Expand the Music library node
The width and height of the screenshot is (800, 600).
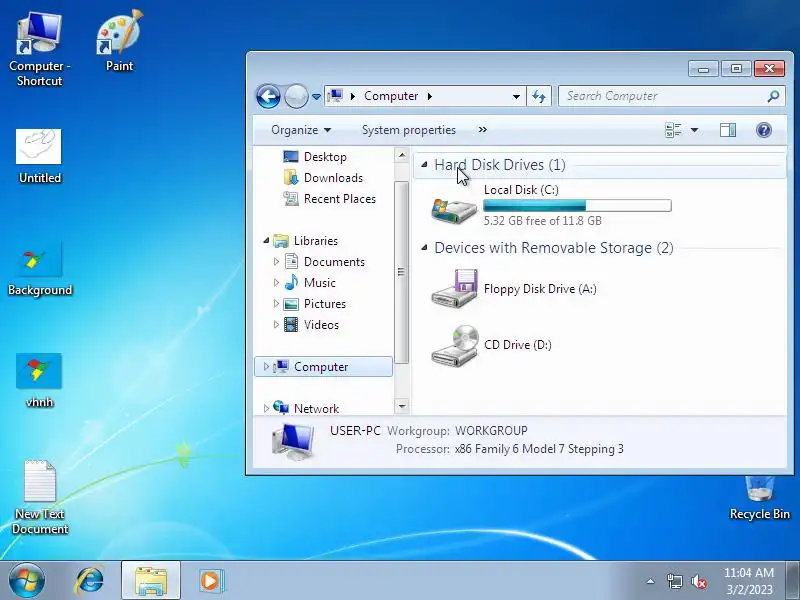(x=276, y=283)
